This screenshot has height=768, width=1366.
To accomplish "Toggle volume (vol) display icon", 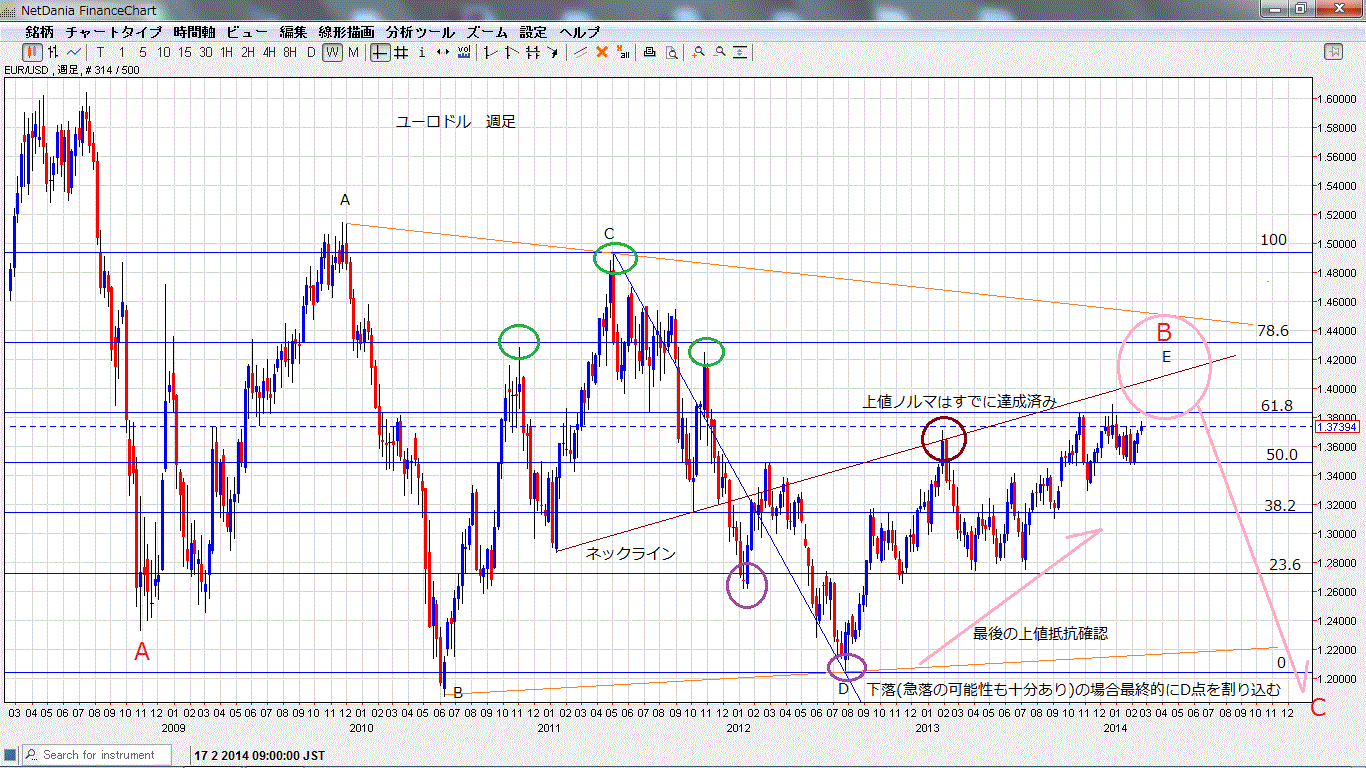I will [464, 52].
